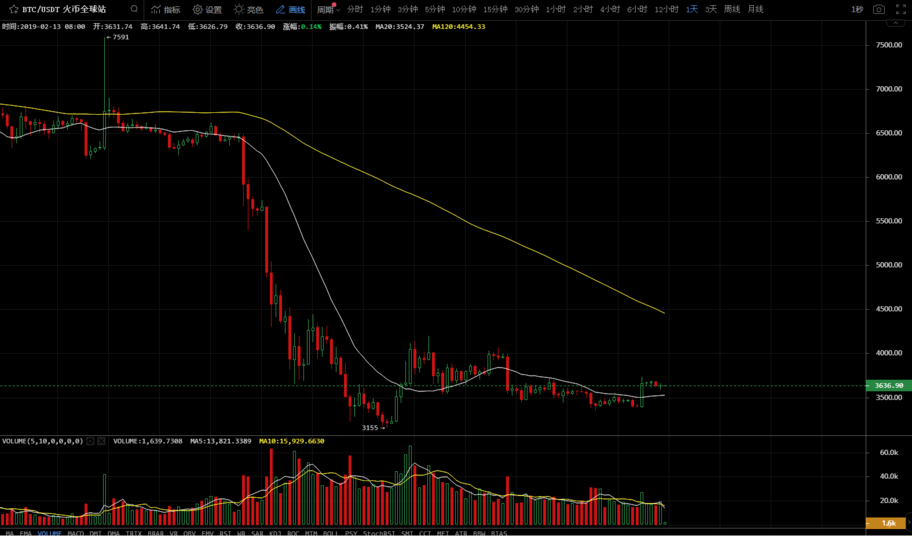The image size is (912, 536).
Task: Open the 指标 indicators chart icon
Action: tap(166, 9)
